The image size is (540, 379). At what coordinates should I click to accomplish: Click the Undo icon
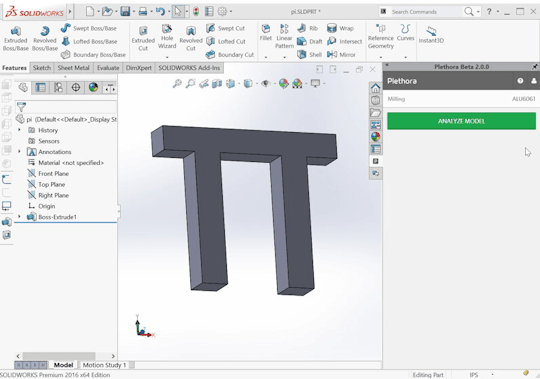(160, 11)
